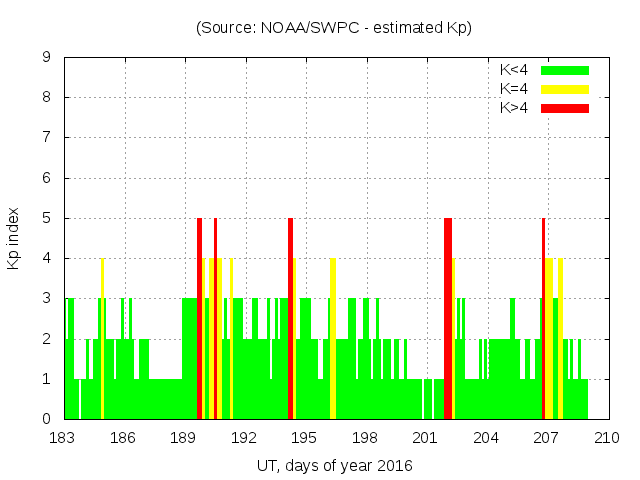Click the yellow K=4 legend swatch
This screenshot has width=640, height=480.
565,89
